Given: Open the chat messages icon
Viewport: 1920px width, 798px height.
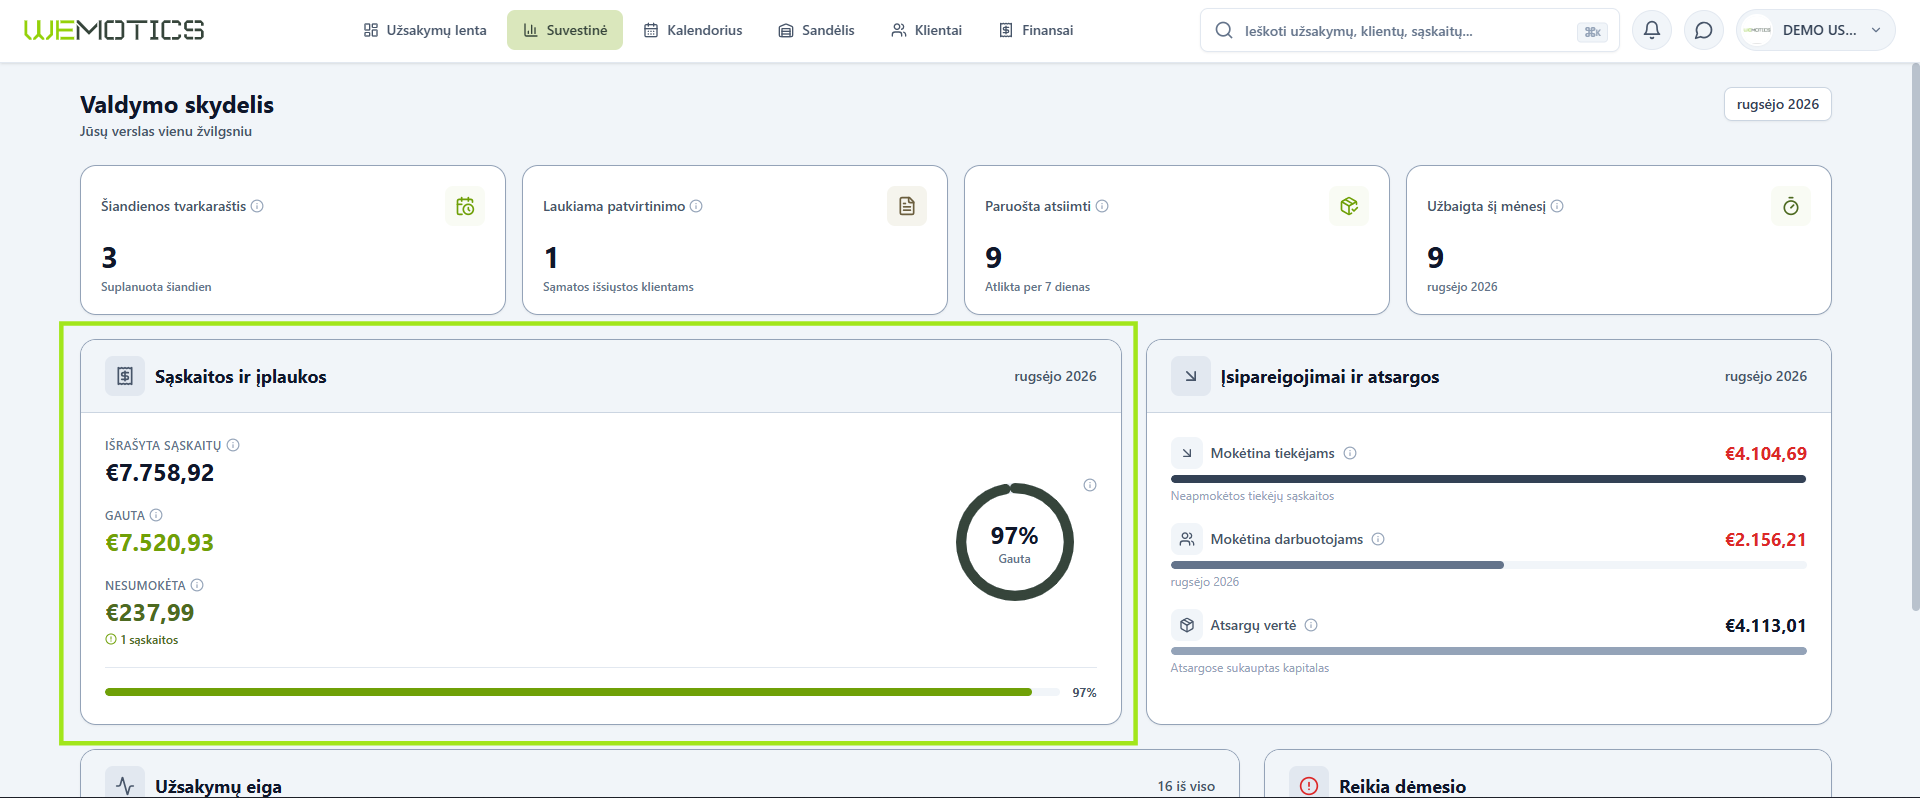Looking at the screenshot, I should click(1704, 30).
